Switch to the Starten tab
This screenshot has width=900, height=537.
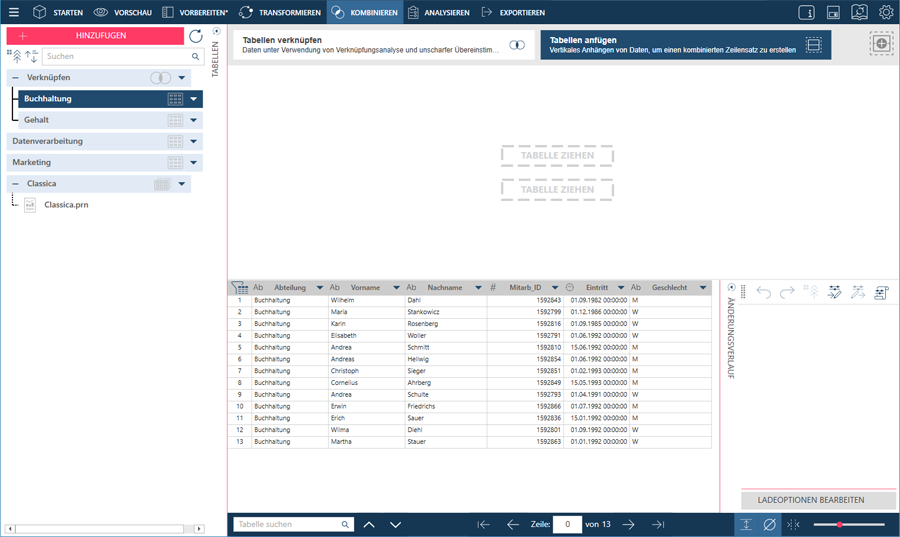coord(57,12)
